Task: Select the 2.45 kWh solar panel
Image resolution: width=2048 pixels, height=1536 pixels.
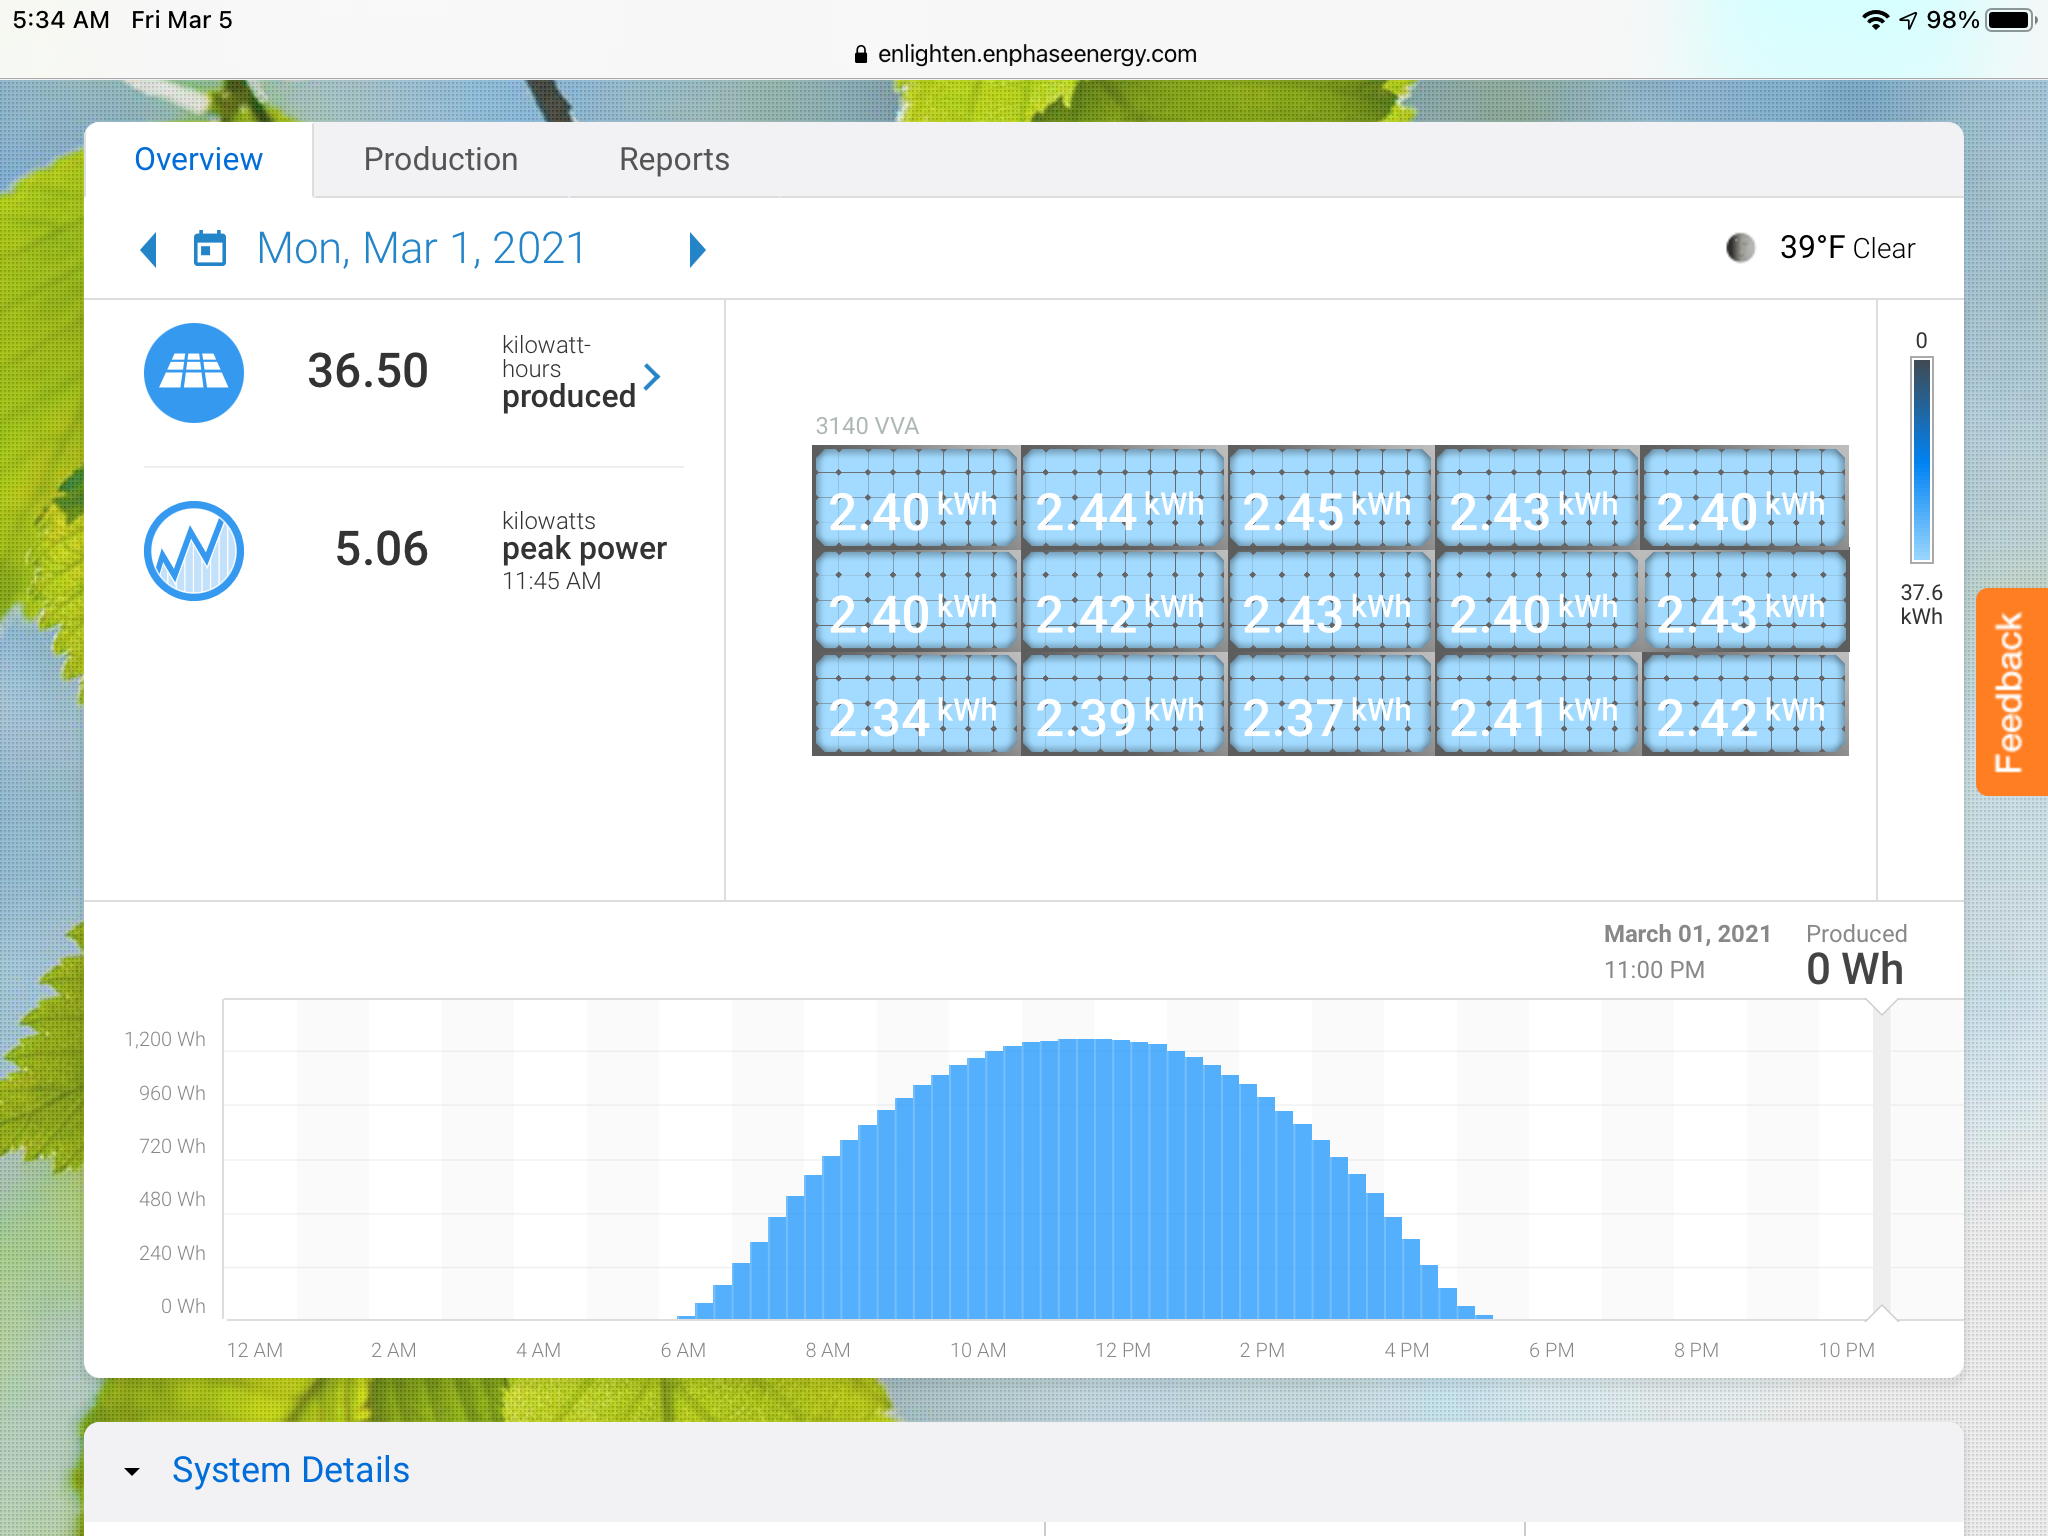Action: (x=1329, y=498)
